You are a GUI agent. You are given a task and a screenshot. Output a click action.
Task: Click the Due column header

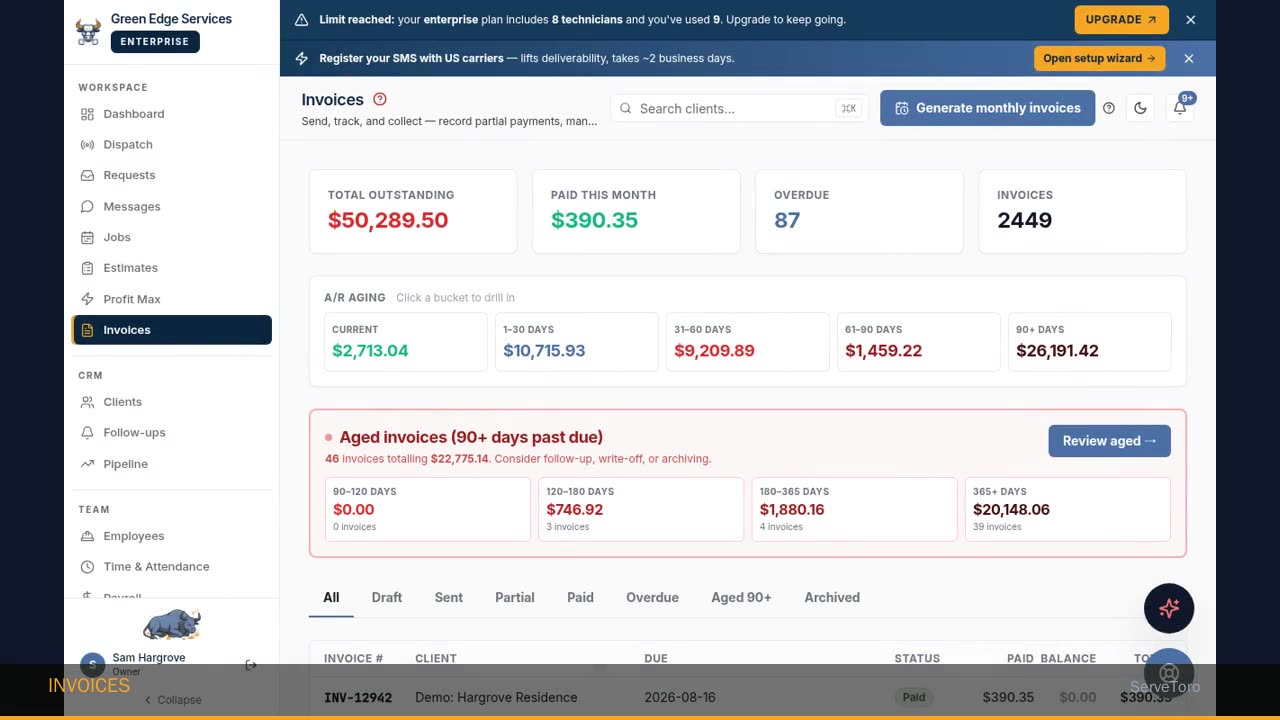(656, 658)
